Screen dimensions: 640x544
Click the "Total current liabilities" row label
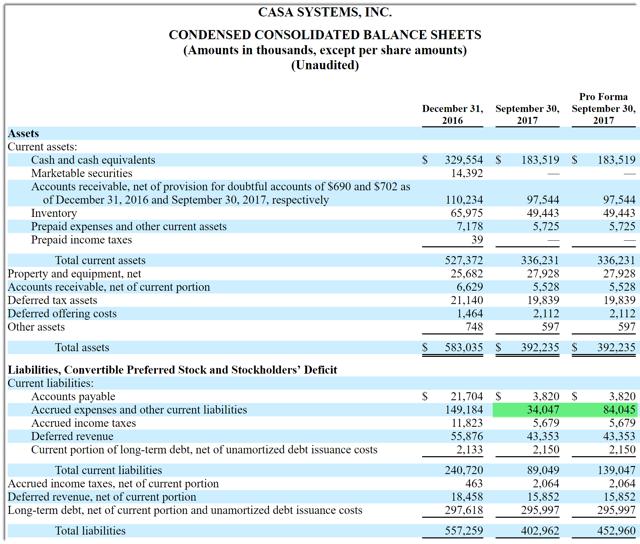click(x=108, y=471)
